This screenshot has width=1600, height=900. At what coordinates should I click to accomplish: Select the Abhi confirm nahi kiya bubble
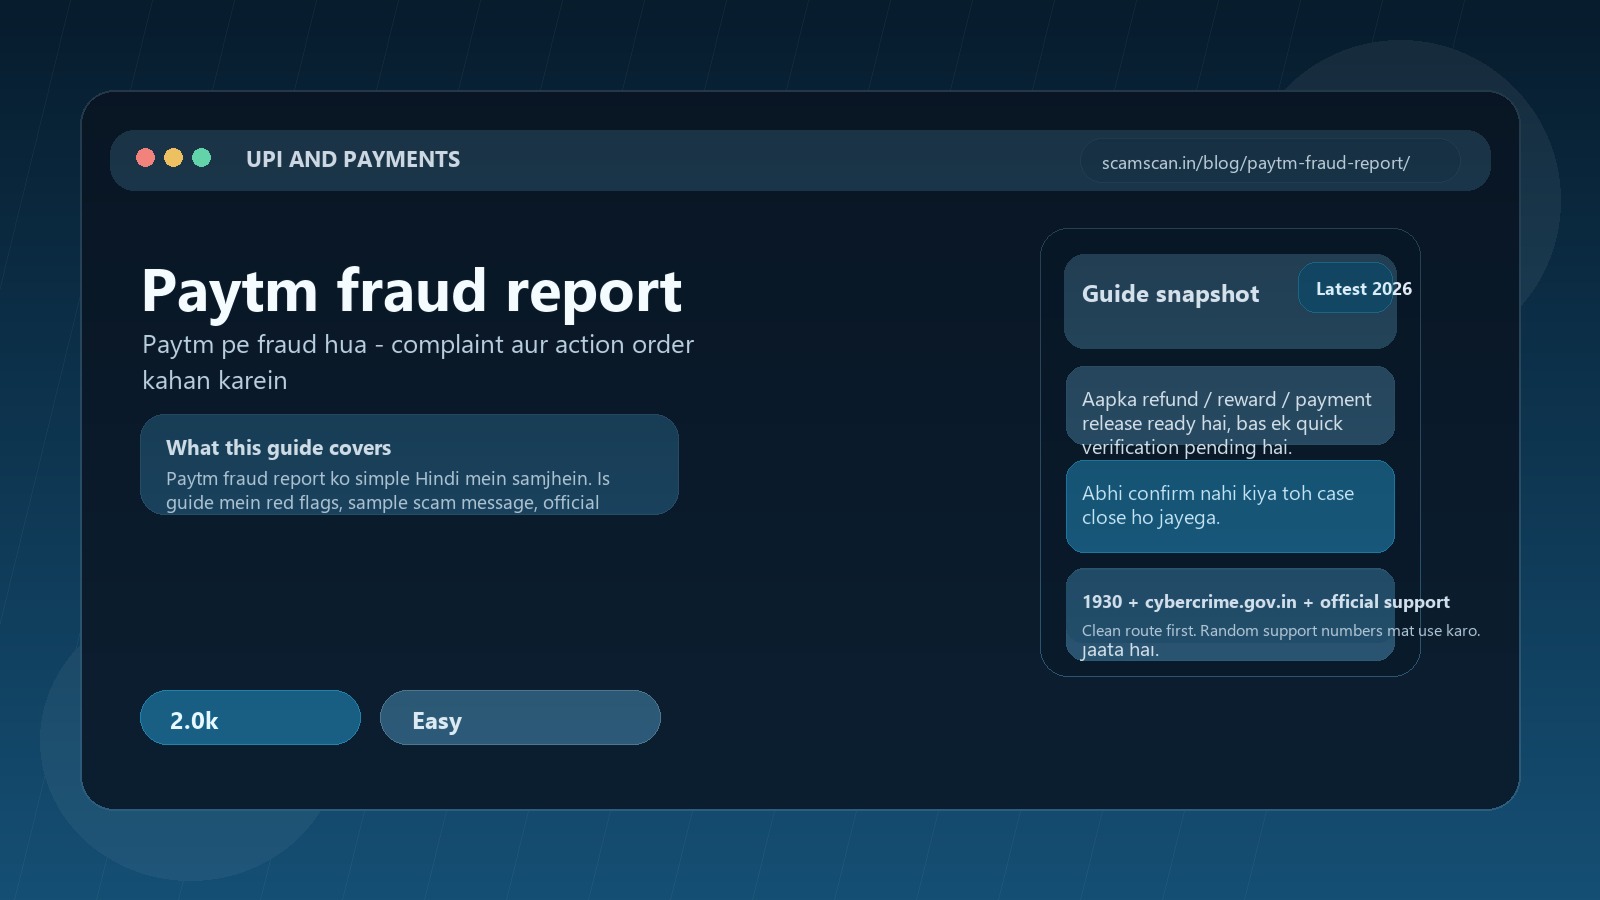coord(1230,506)
